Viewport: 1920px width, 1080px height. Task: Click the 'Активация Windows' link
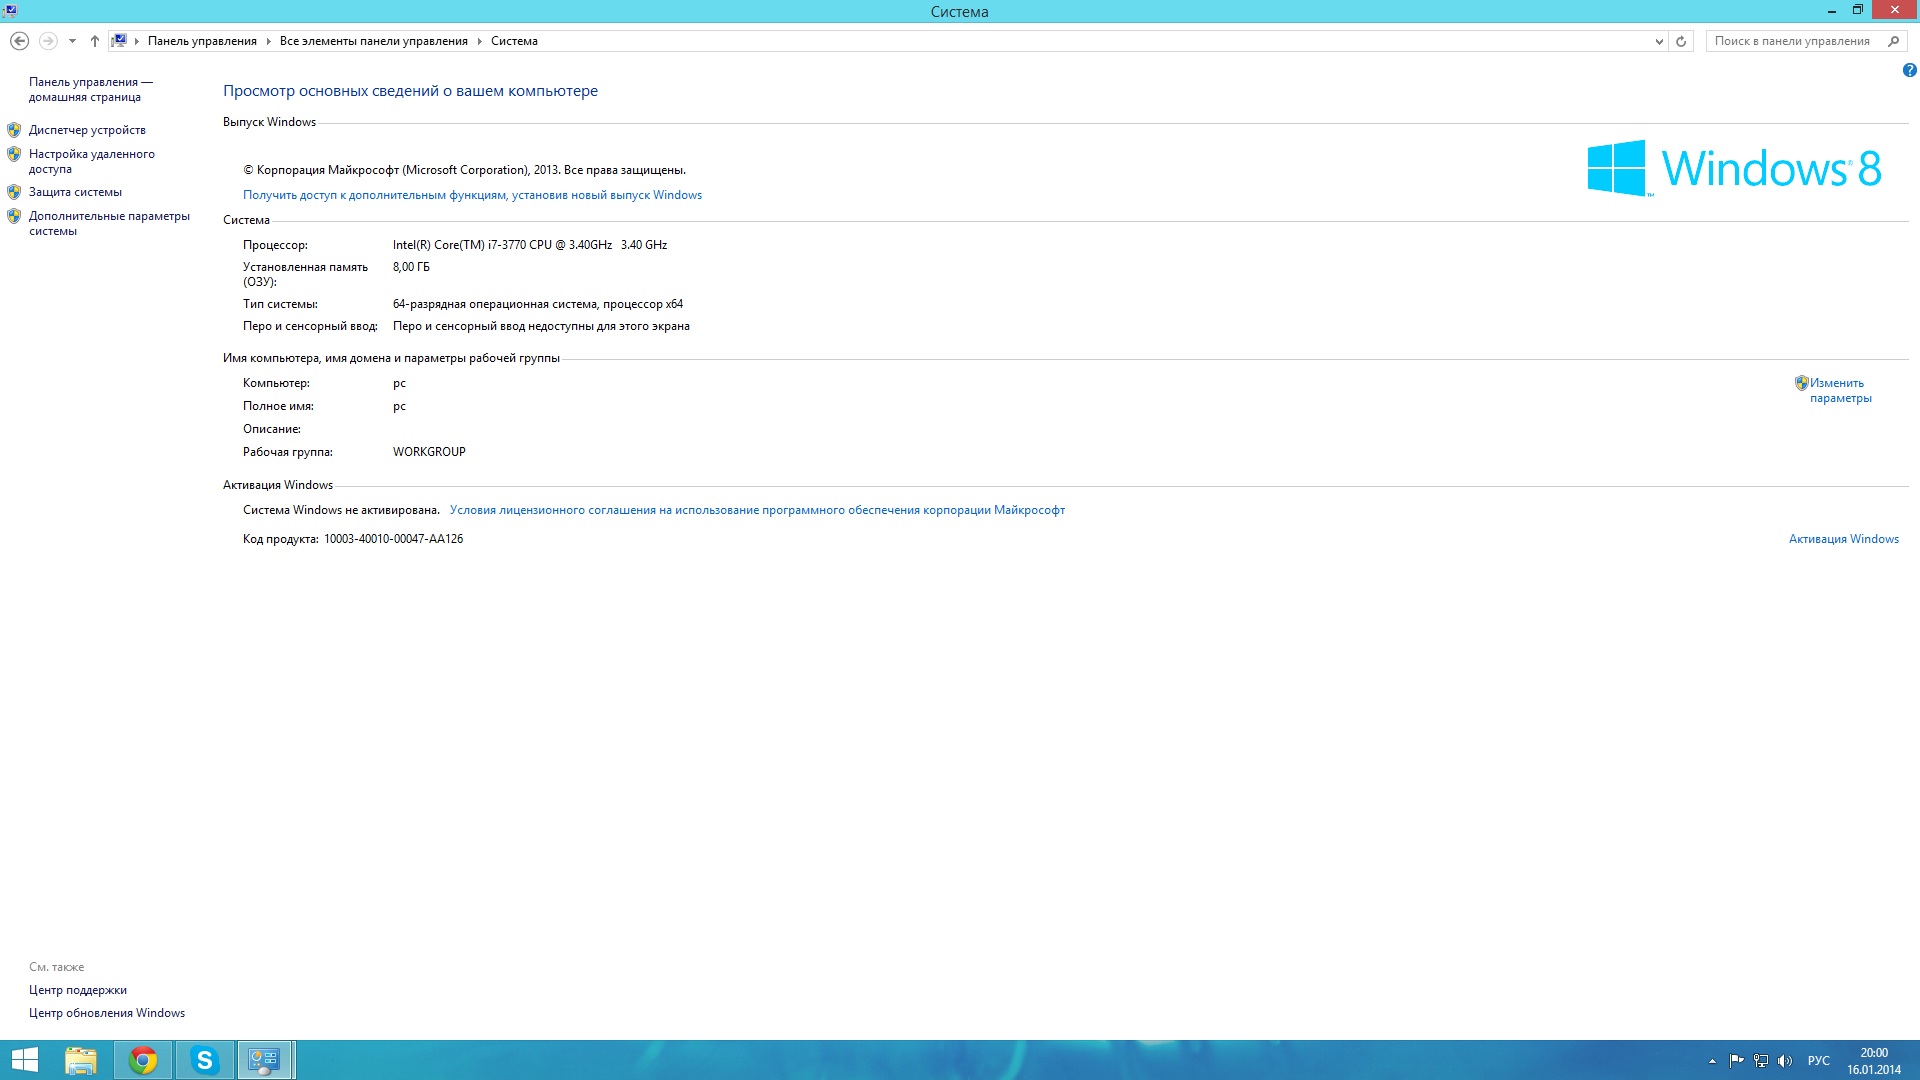click(x=1843, y=539)
